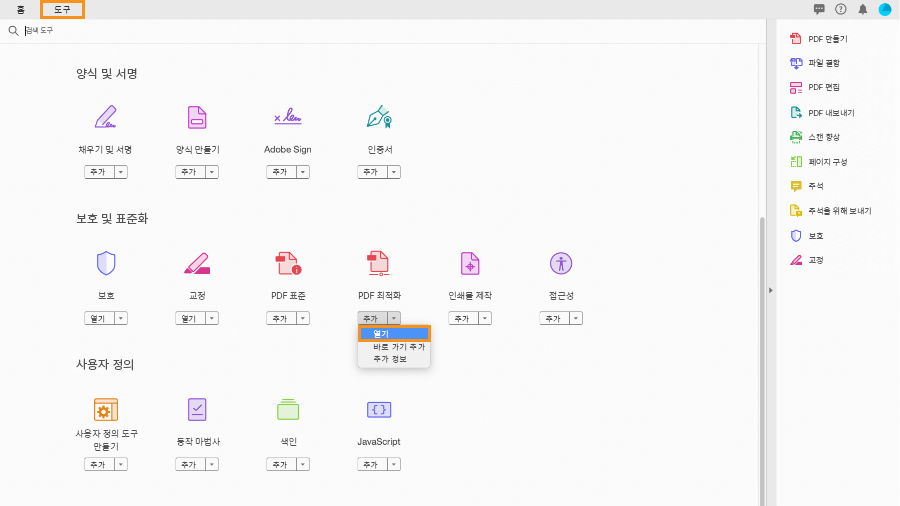Select 추가 정보 in the dropdown menu

(390, 358)
